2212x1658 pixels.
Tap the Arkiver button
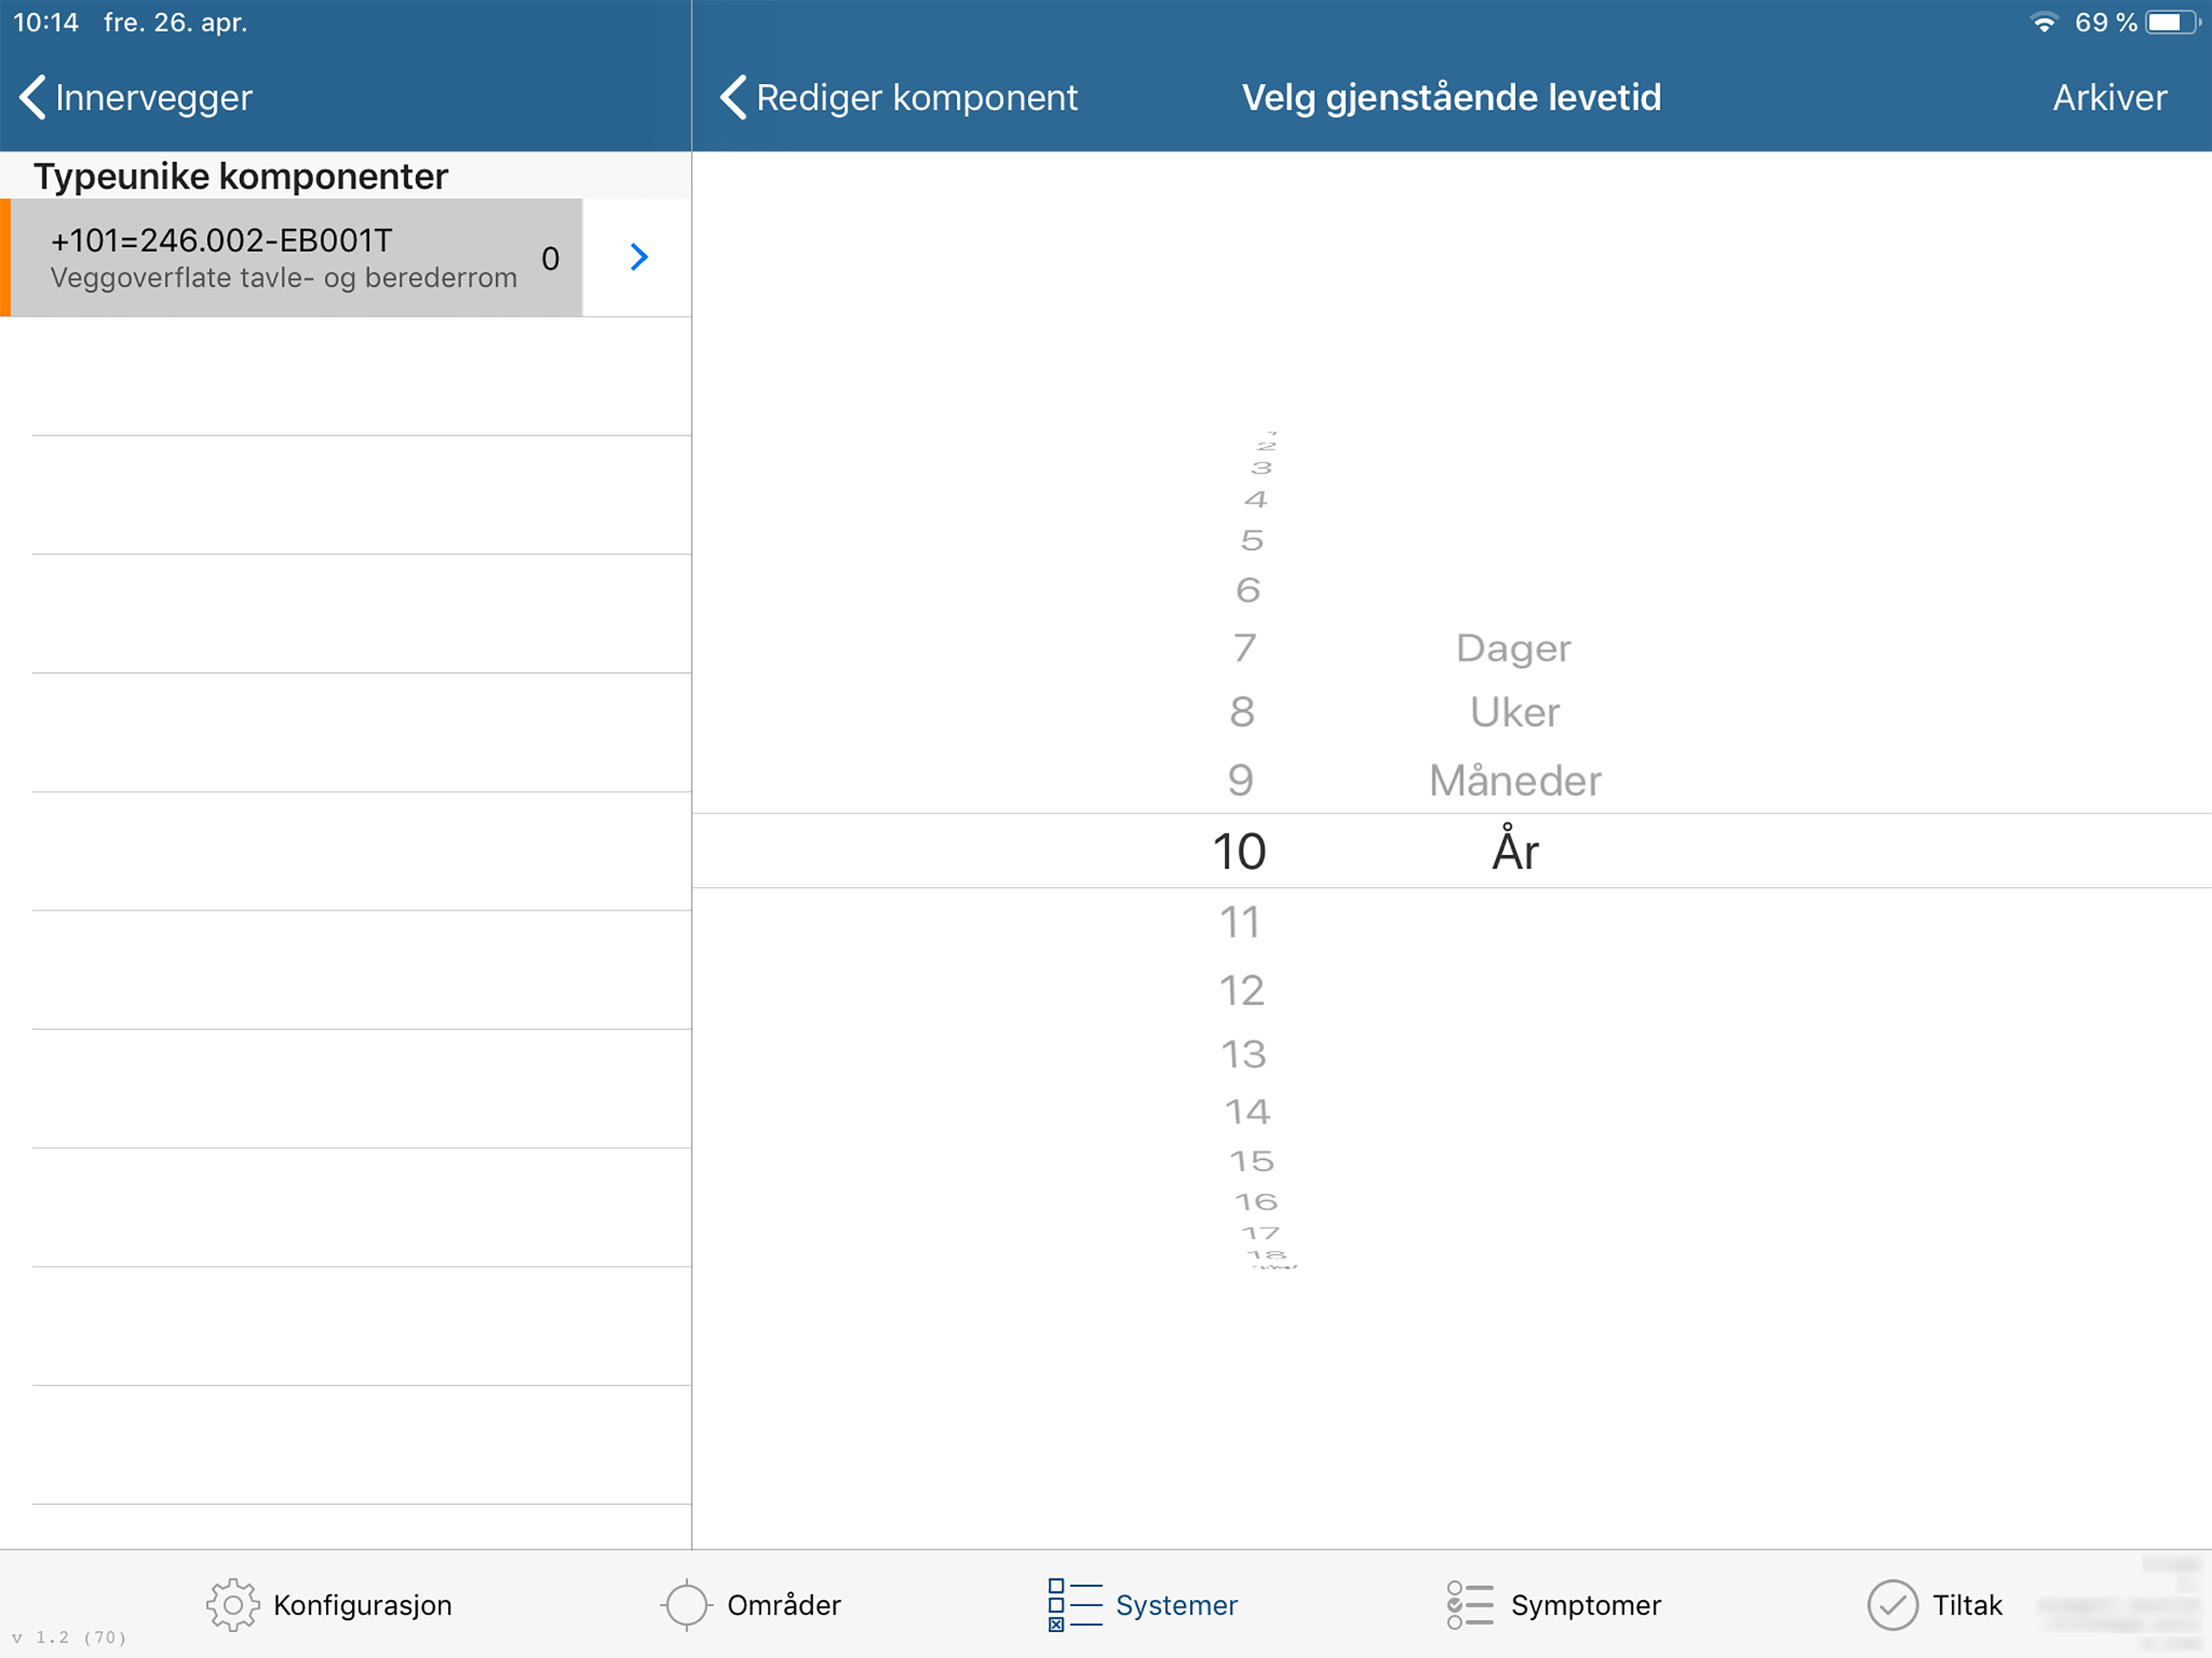pos(2109,97)
